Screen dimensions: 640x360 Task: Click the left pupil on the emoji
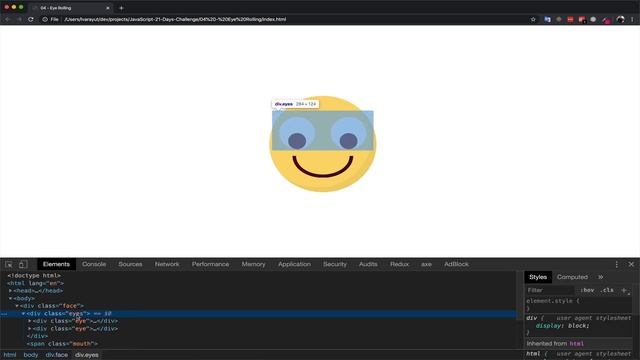click(x=297, y=141)
